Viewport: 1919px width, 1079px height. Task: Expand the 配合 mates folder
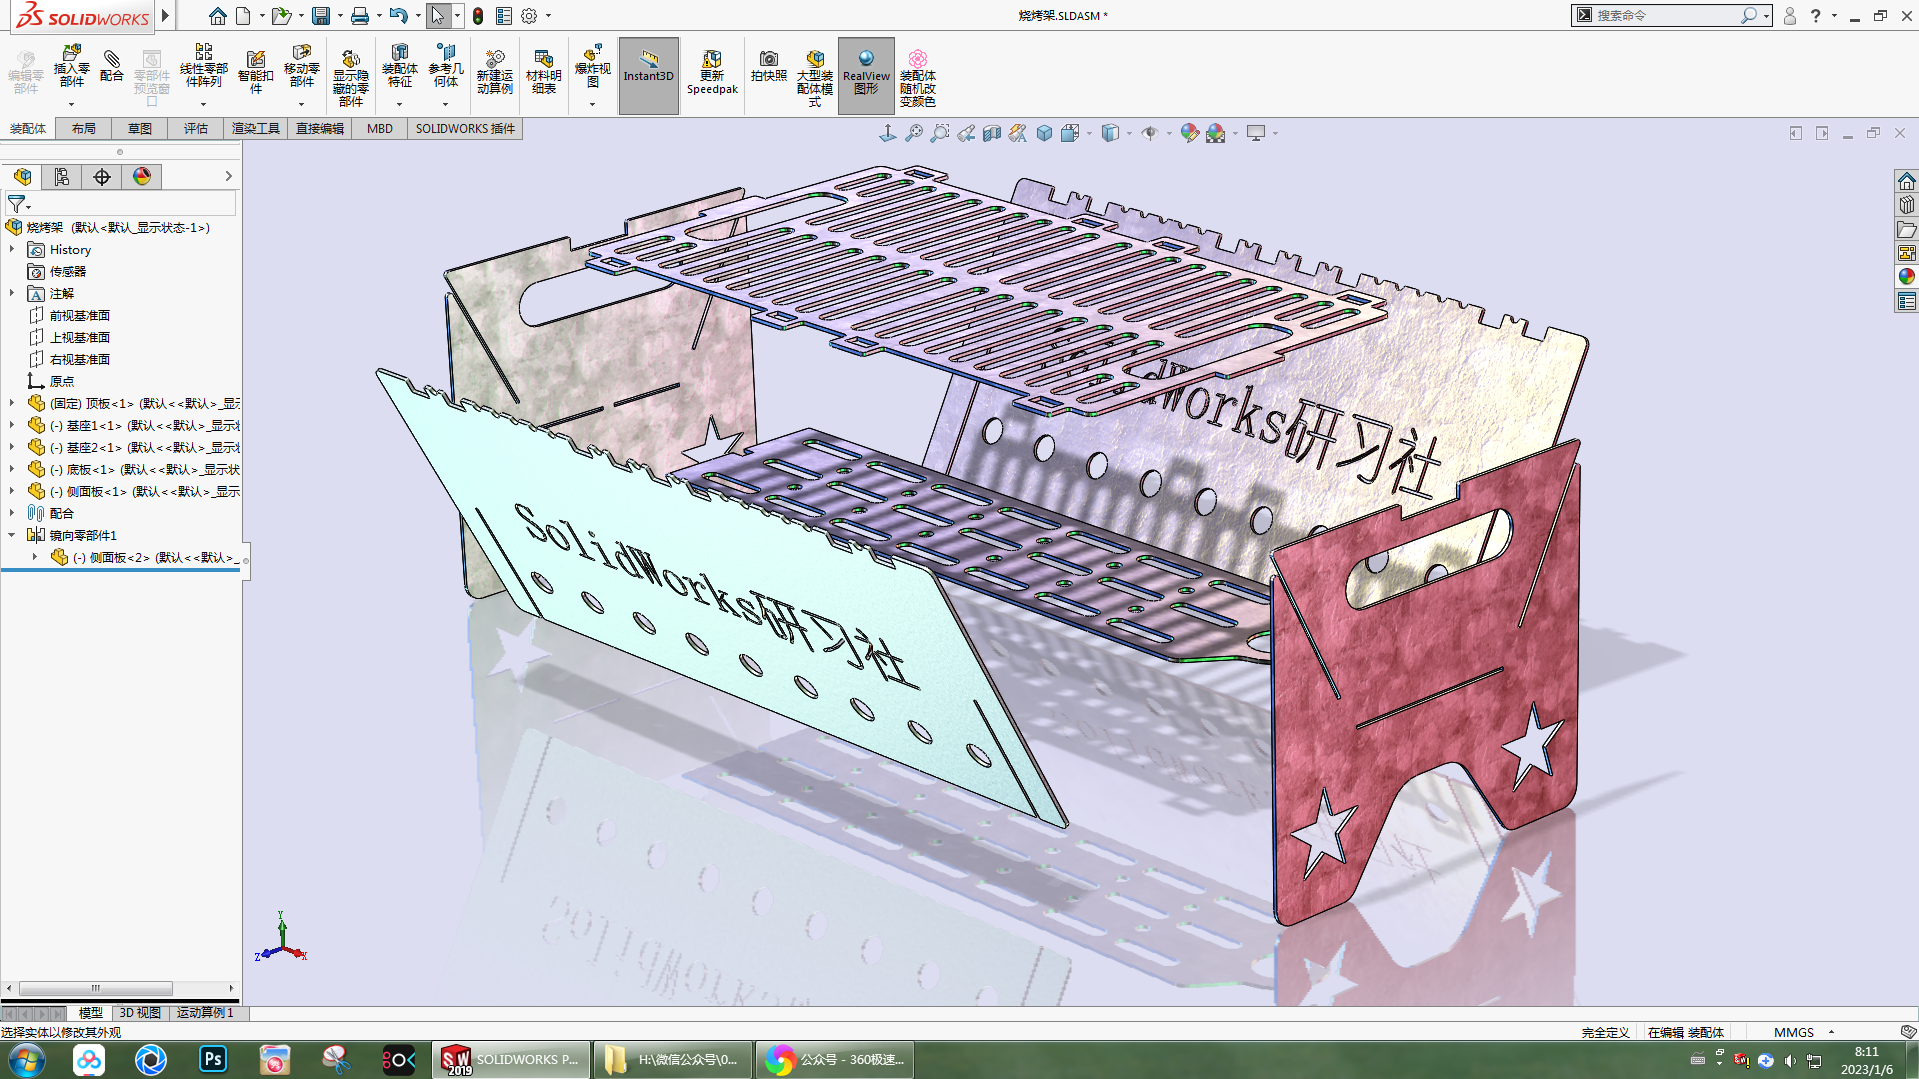(12, 513)
